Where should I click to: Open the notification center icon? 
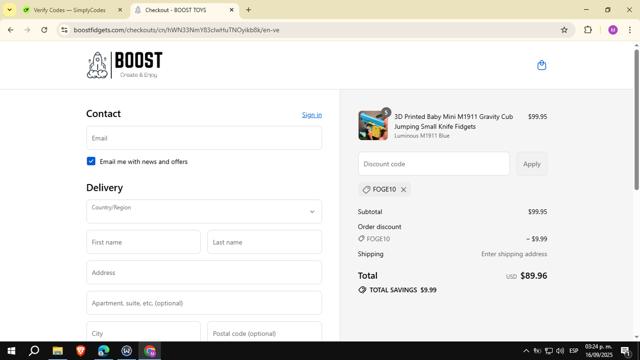(625, 351)
